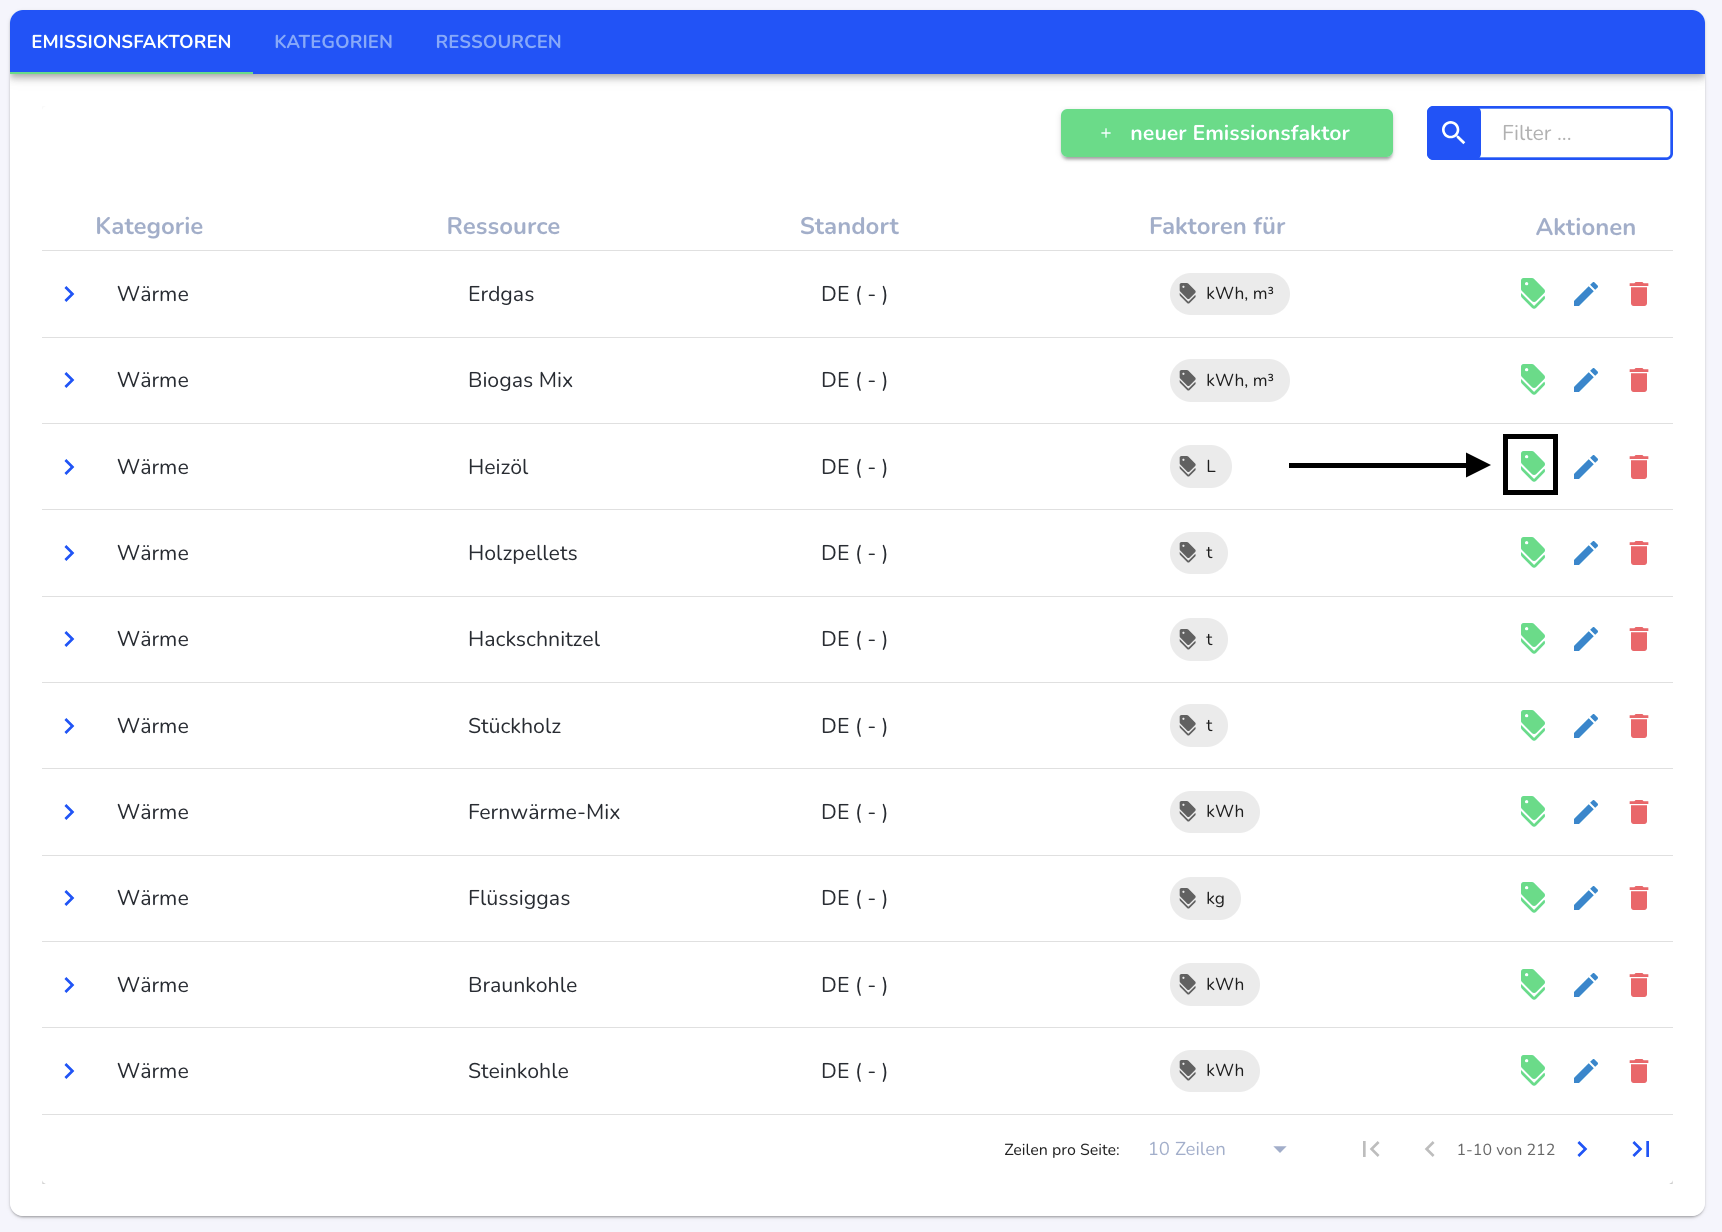Click the green tag icon for Erdgas
Viewport: 1722px width, 1232px height.
(x=1532, y=294)
